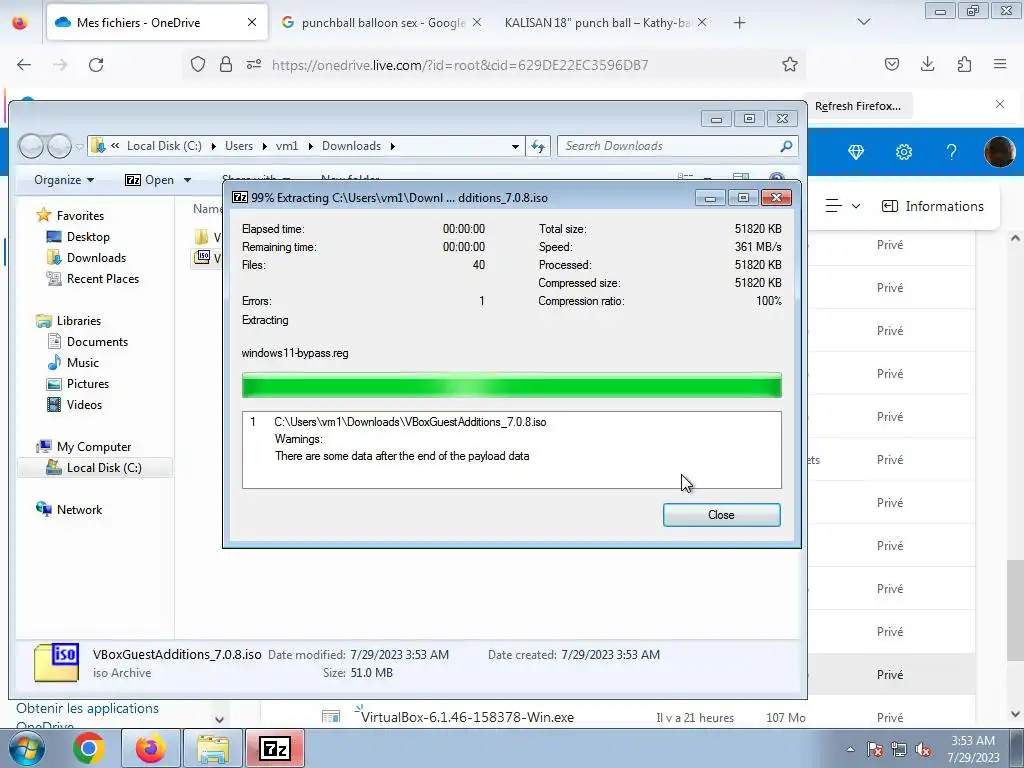
Task: Open a new Firefox tab
Action: pyautogui.click(x=739, y=23)
